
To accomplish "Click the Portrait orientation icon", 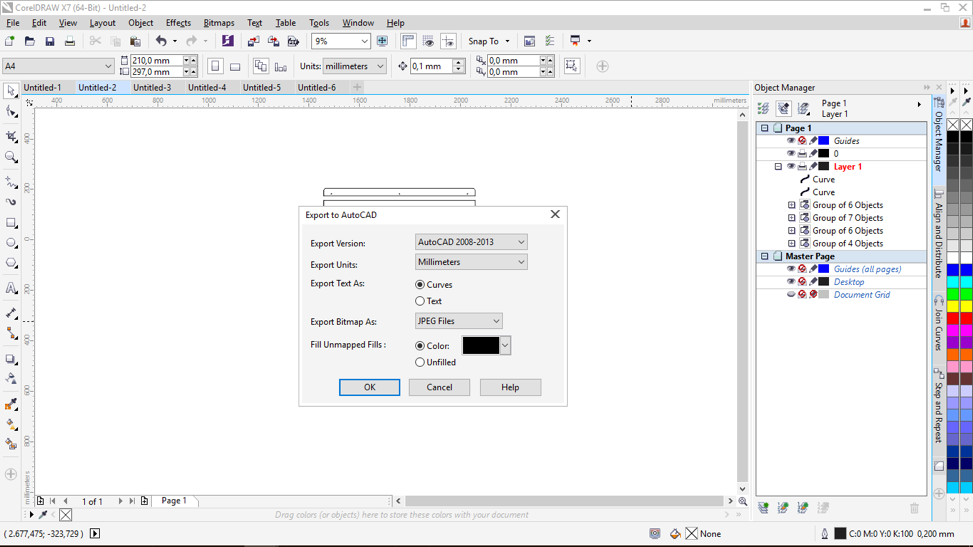I will 215,66.
